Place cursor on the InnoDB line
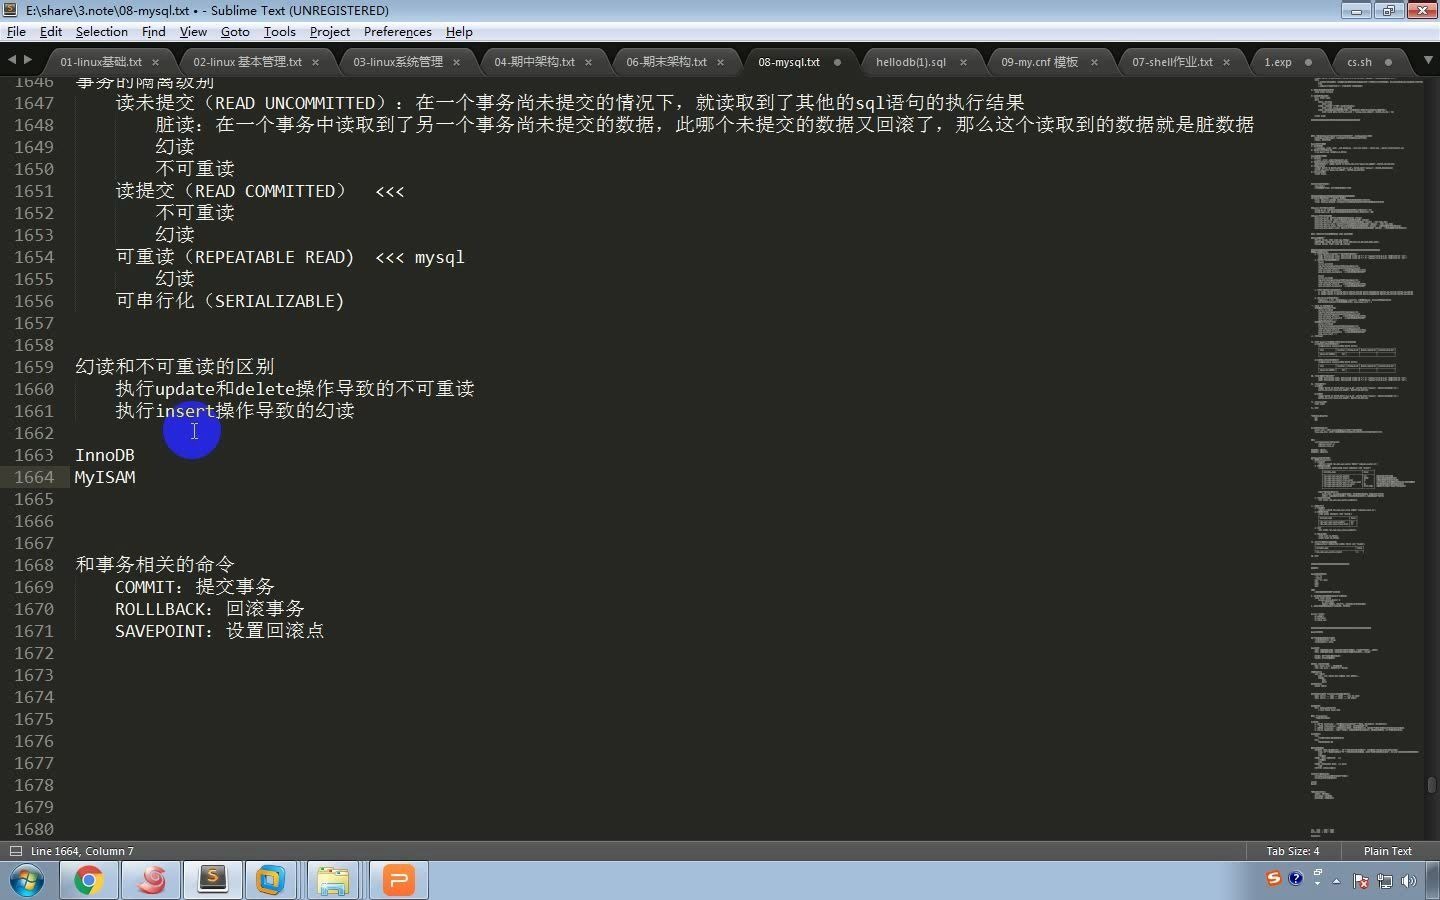The height and width of the screenshot is (900, 1440). click(105, 455)
